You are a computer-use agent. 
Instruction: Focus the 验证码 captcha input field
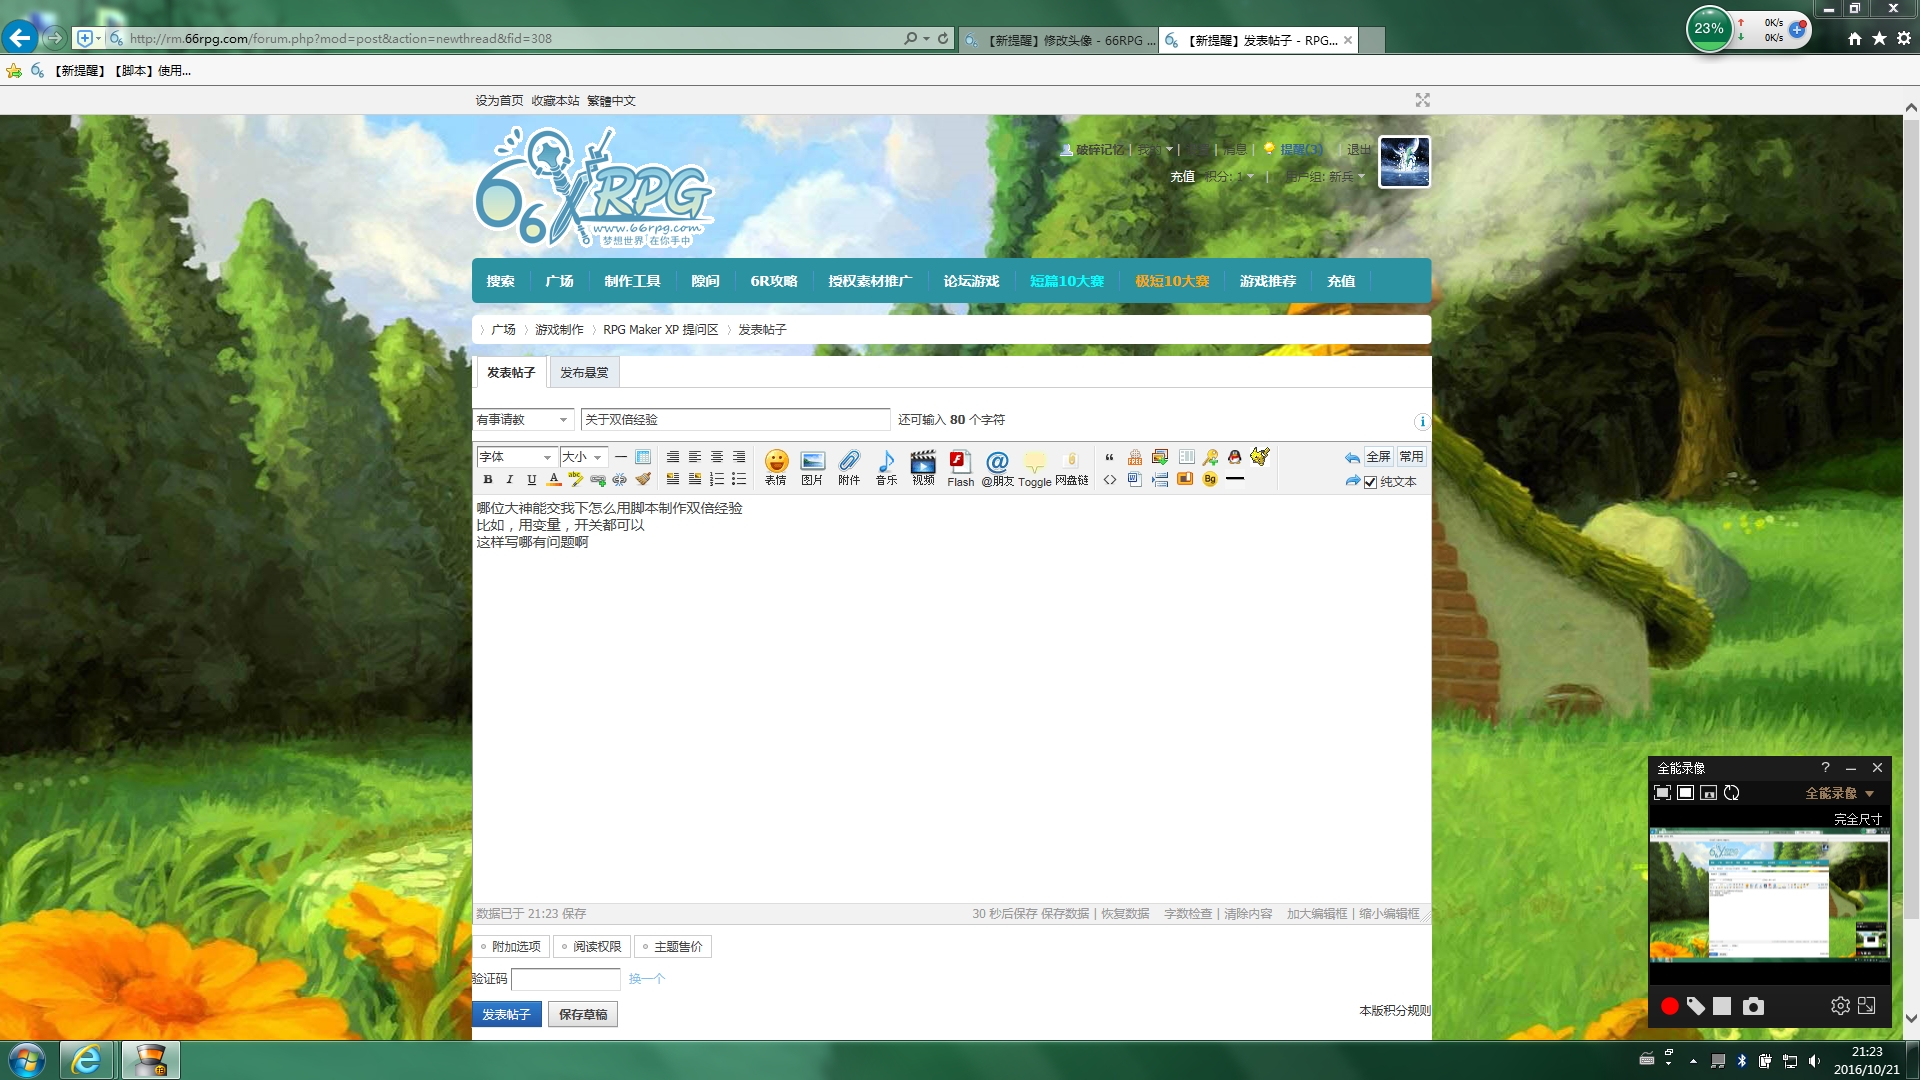[x=566, y=979]
